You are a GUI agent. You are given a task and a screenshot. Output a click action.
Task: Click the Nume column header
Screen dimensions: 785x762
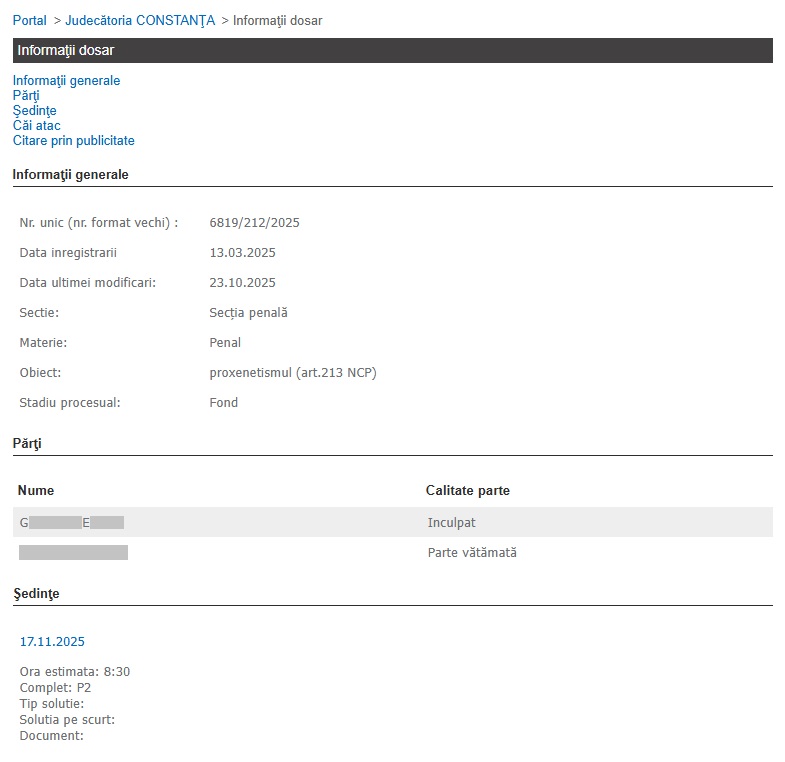(x=36, y=490)
